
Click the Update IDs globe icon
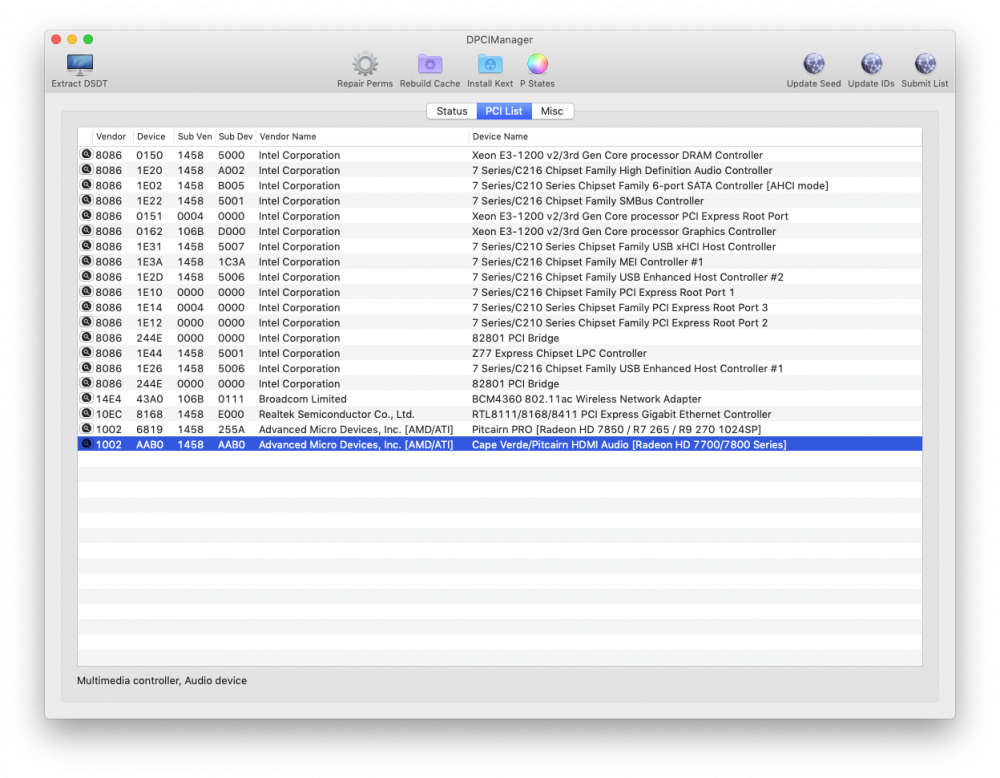(871, 64)
